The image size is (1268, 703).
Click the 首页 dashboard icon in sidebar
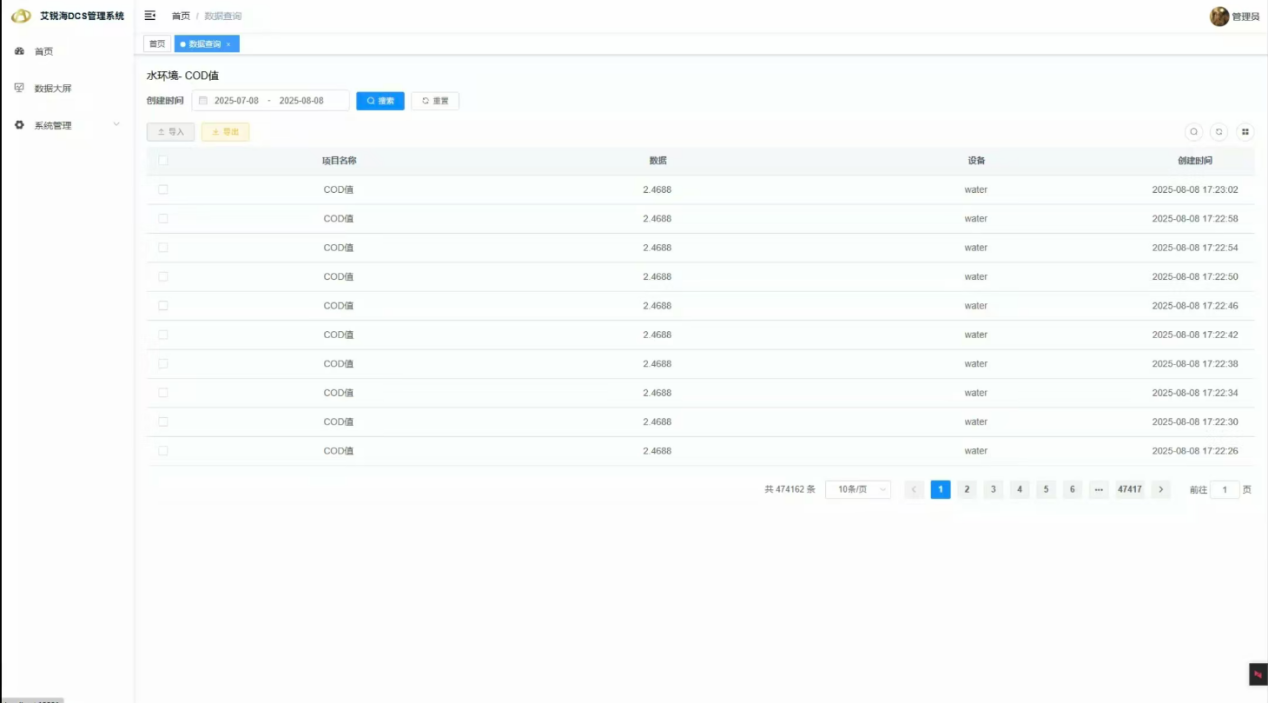(x=19, y=51)
